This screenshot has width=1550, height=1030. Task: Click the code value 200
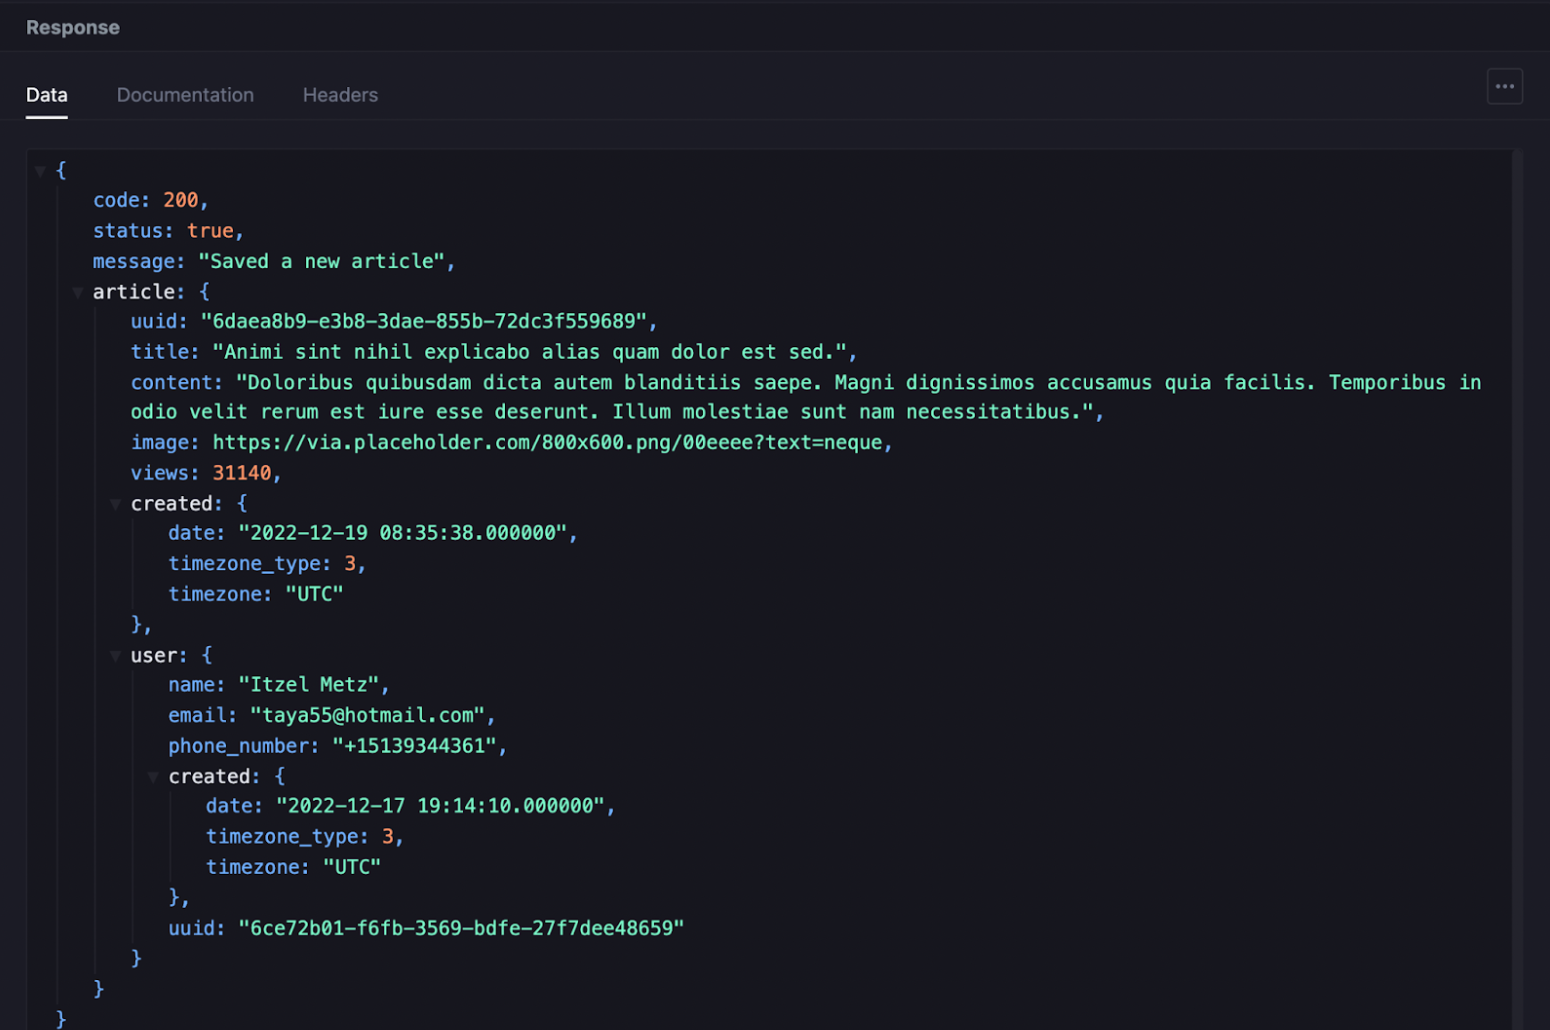(181, 200)
